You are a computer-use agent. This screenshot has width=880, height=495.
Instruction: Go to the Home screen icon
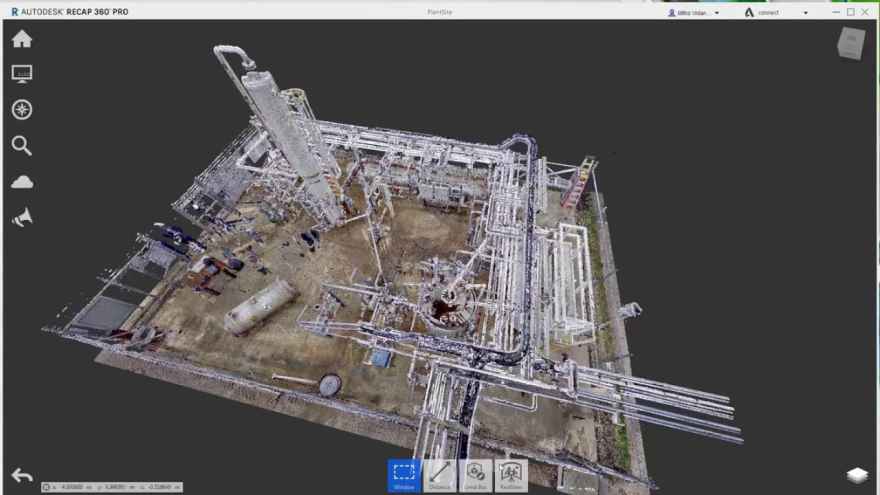(x=22, y=39)
